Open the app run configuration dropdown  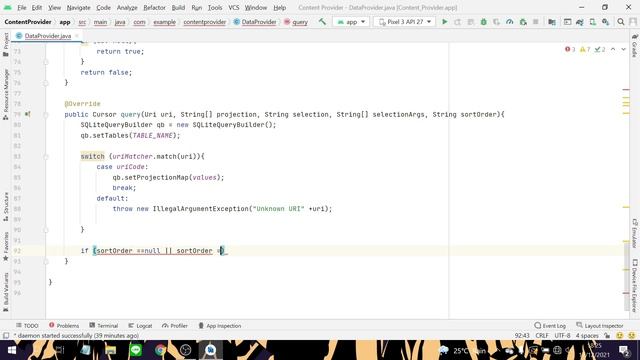pyautogui.click(x=351, y=22)
